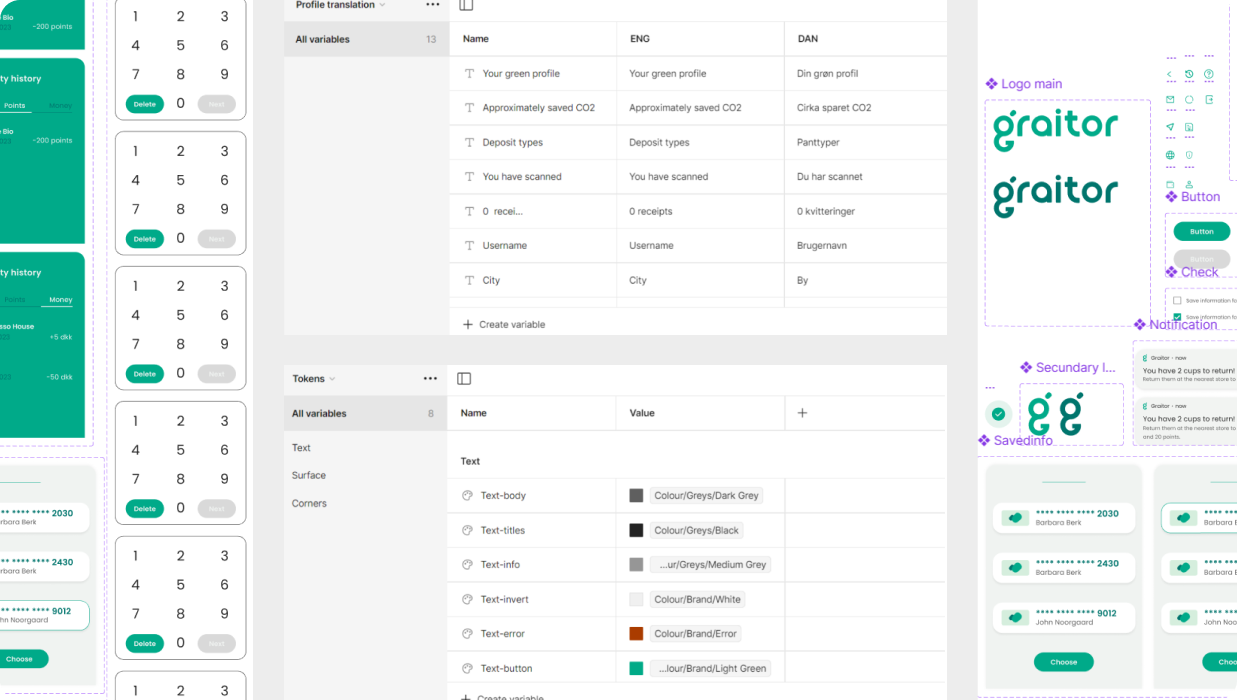Click the send paper plane icon
Screen dimensions: 1237x700
tap(1170, 127)
